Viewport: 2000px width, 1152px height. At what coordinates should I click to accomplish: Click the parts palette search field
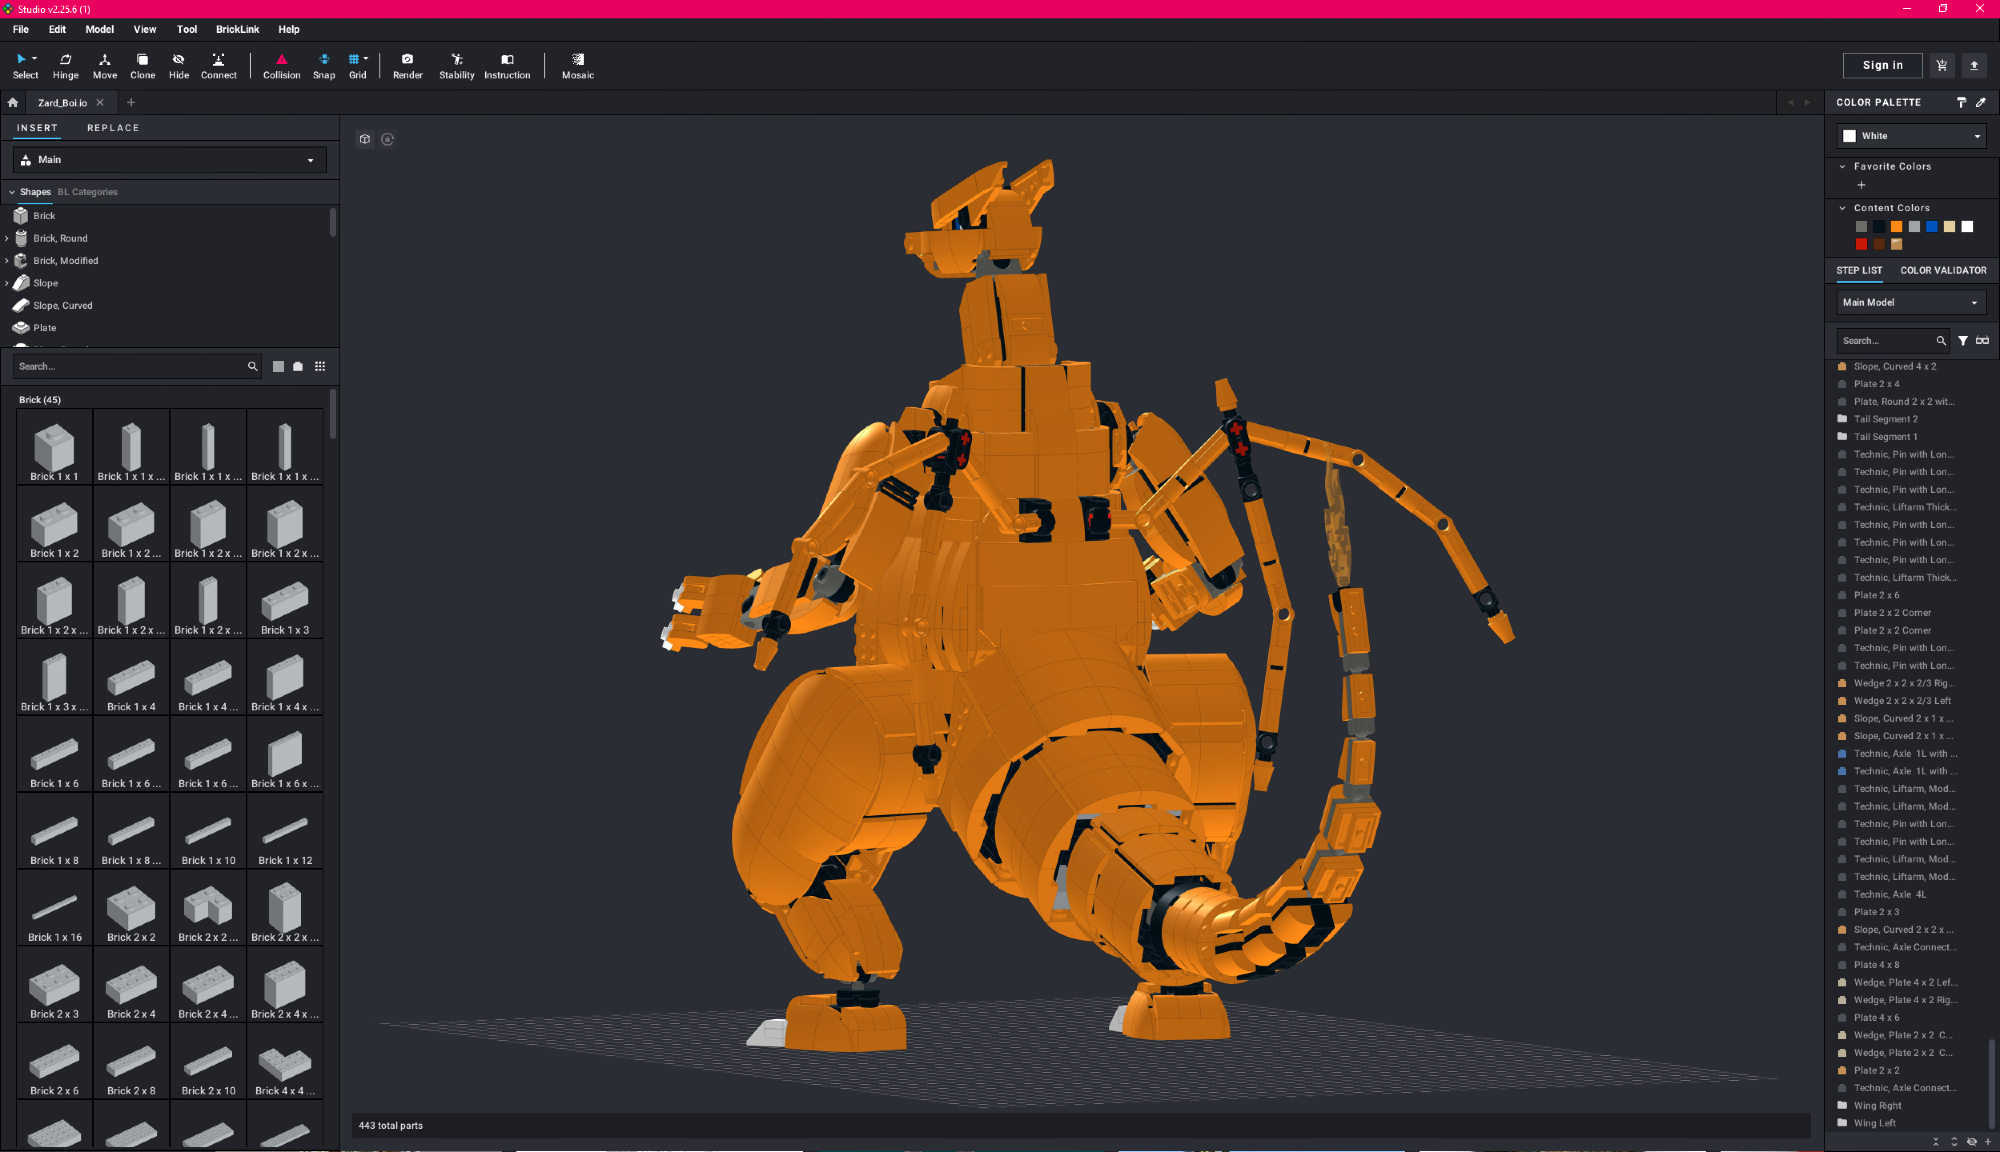tap(130, 367)
